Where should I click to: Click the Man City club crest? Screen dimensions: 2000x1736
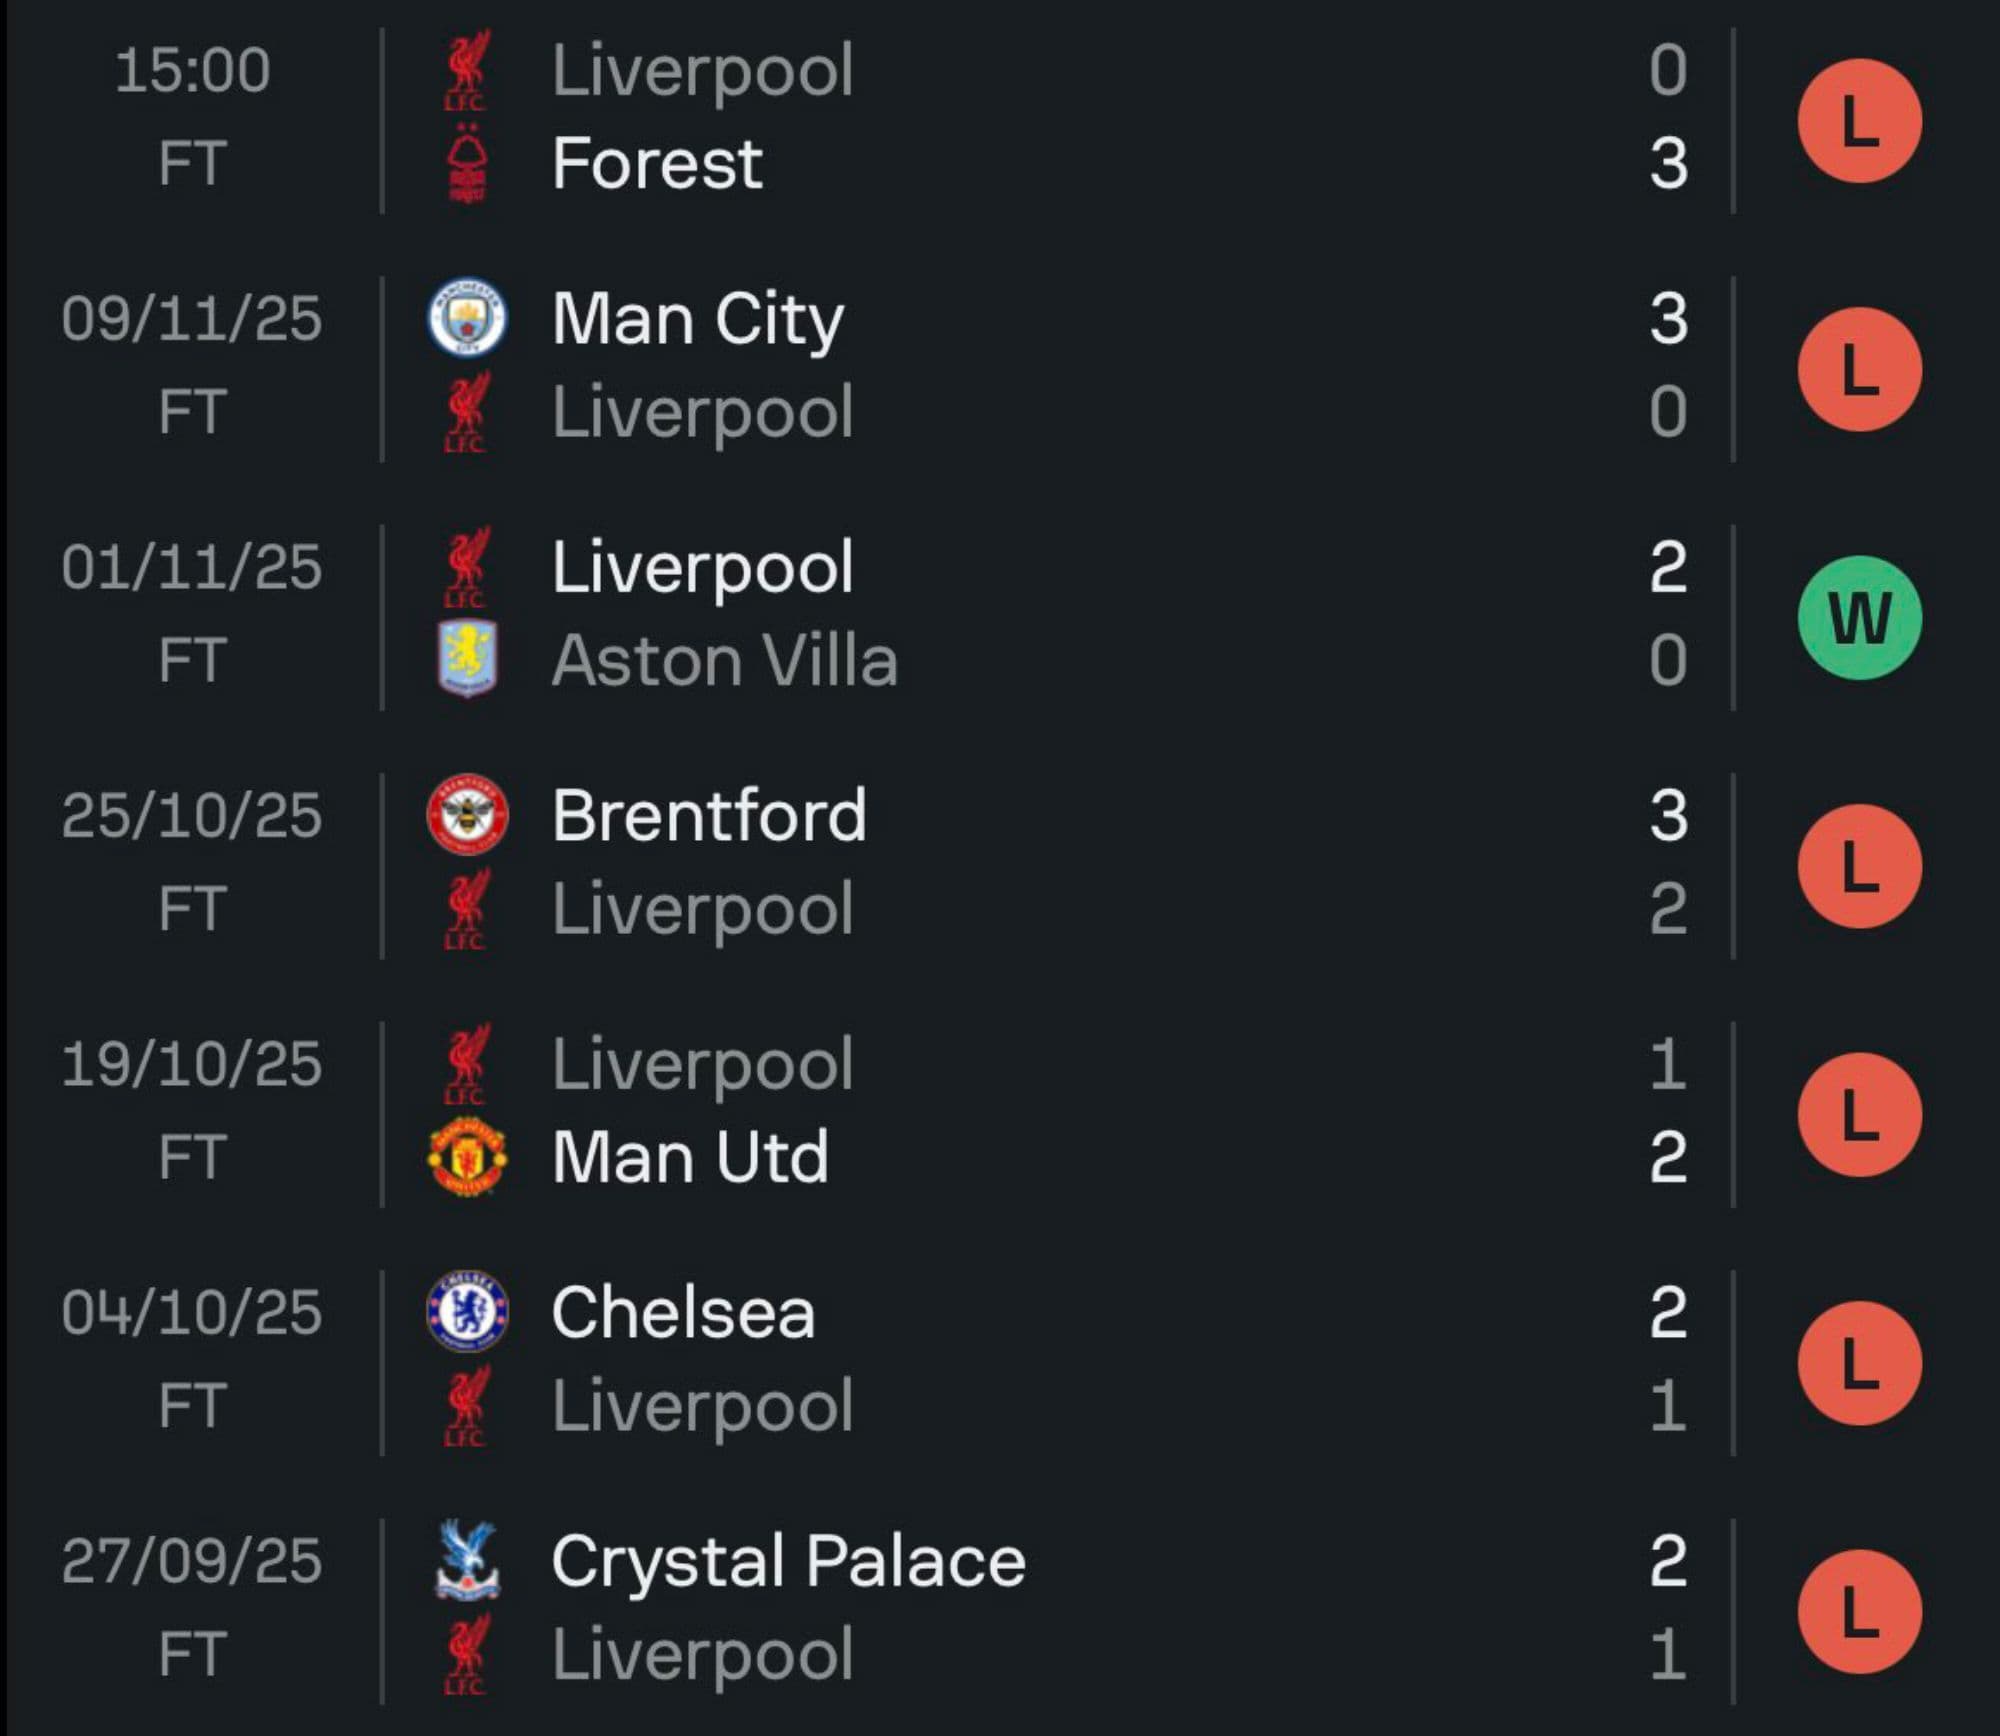point(467,318)
